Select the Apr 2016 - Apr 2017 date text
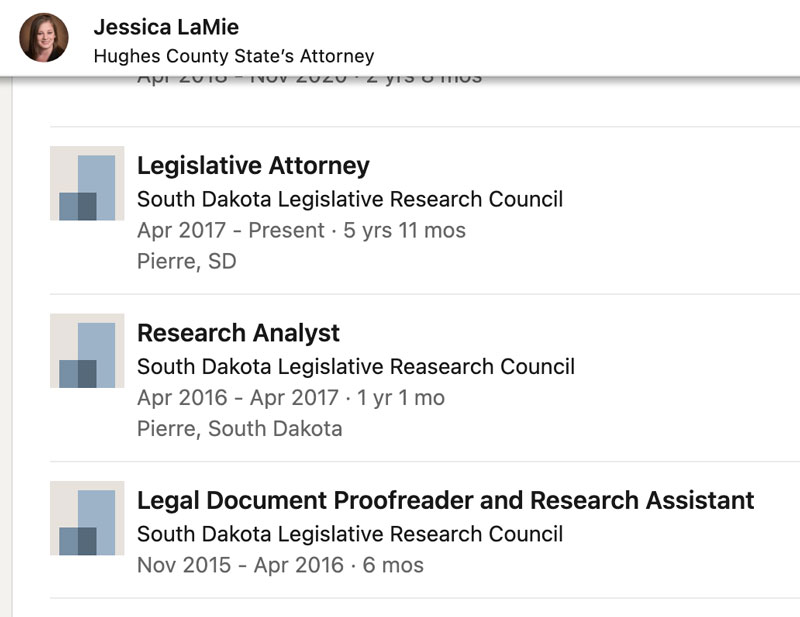The image size is (800, 617). [238, 398]
